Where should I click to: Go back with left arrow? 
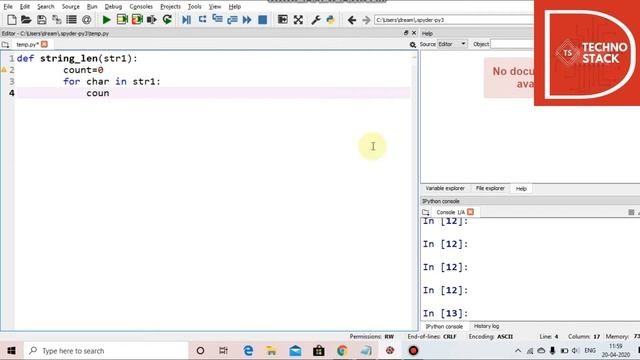pos(352,20)
